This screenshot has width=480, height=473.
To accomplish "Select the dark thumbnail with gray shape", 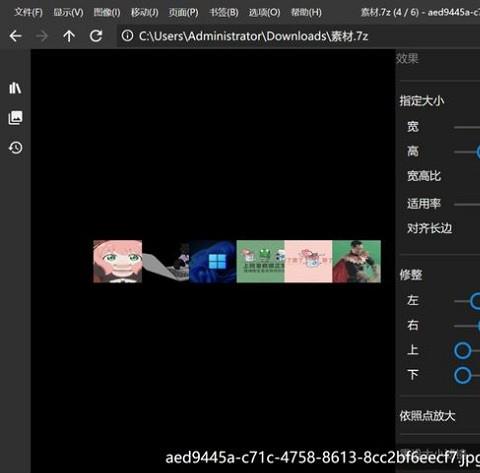I will (x=165, y=261).
